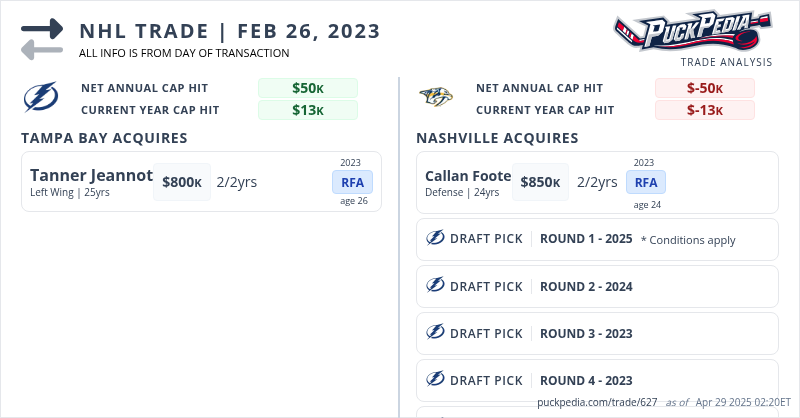Click Callan Foote's RFA badge
Viewport: 800px width, 418px height.
[646, 182]
